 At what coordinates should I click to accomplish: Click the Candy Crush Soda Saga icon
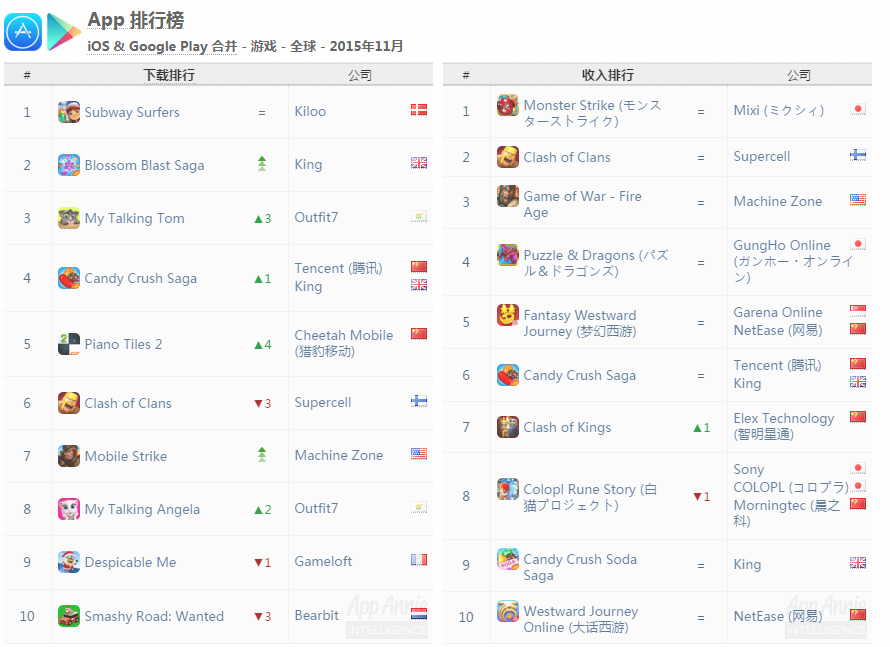coord(507,559)
